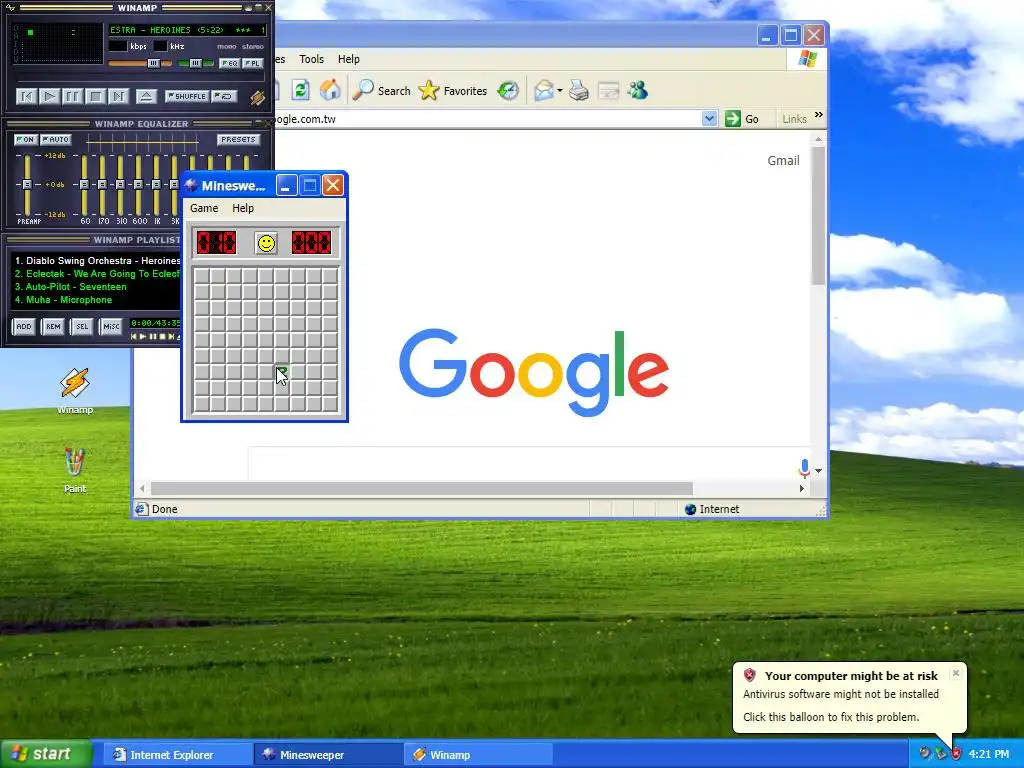
Task: Skip to previous track in Winamp
Action: click(x=26, y=97)
